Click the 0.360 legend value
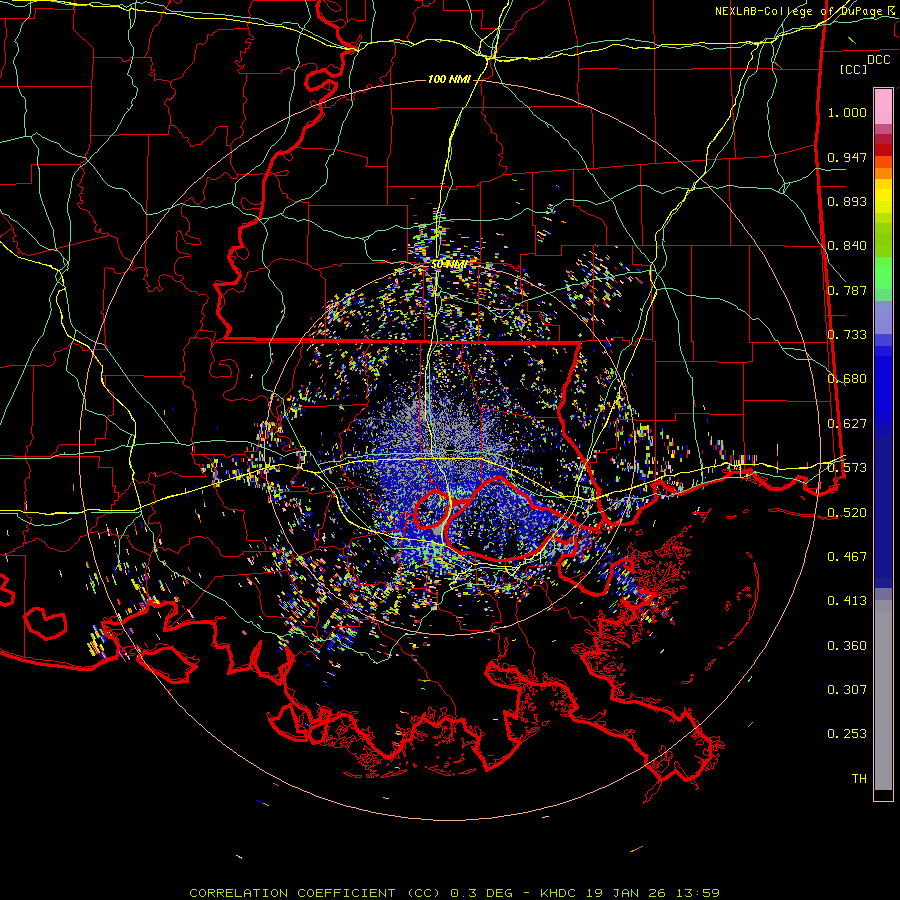 [x=847, y=646]
